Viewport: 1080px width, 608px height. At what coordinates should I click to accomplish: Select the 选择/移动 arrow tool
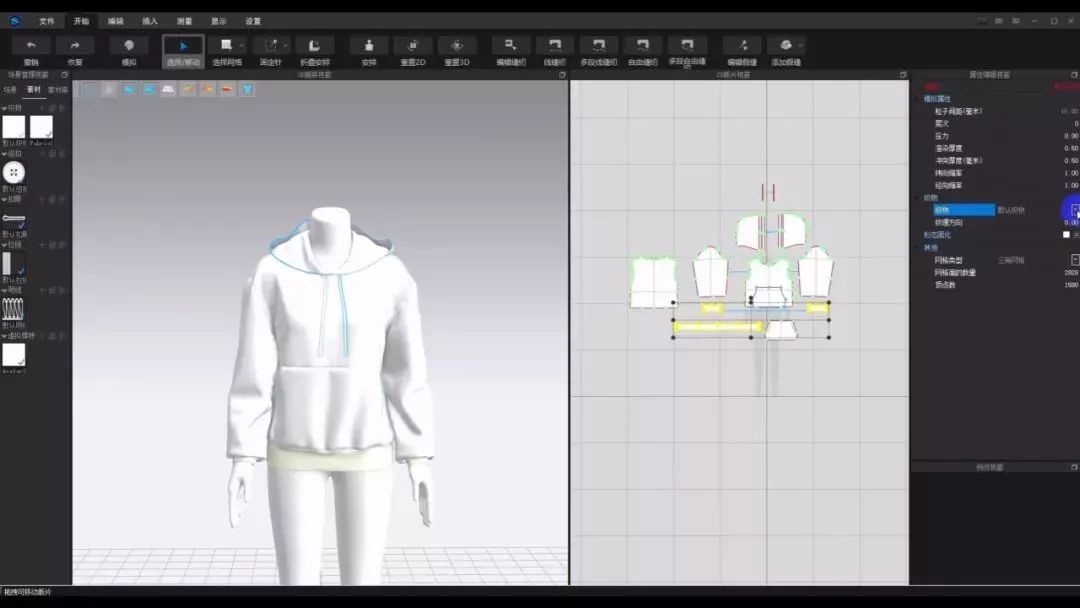tap(183, 46)
